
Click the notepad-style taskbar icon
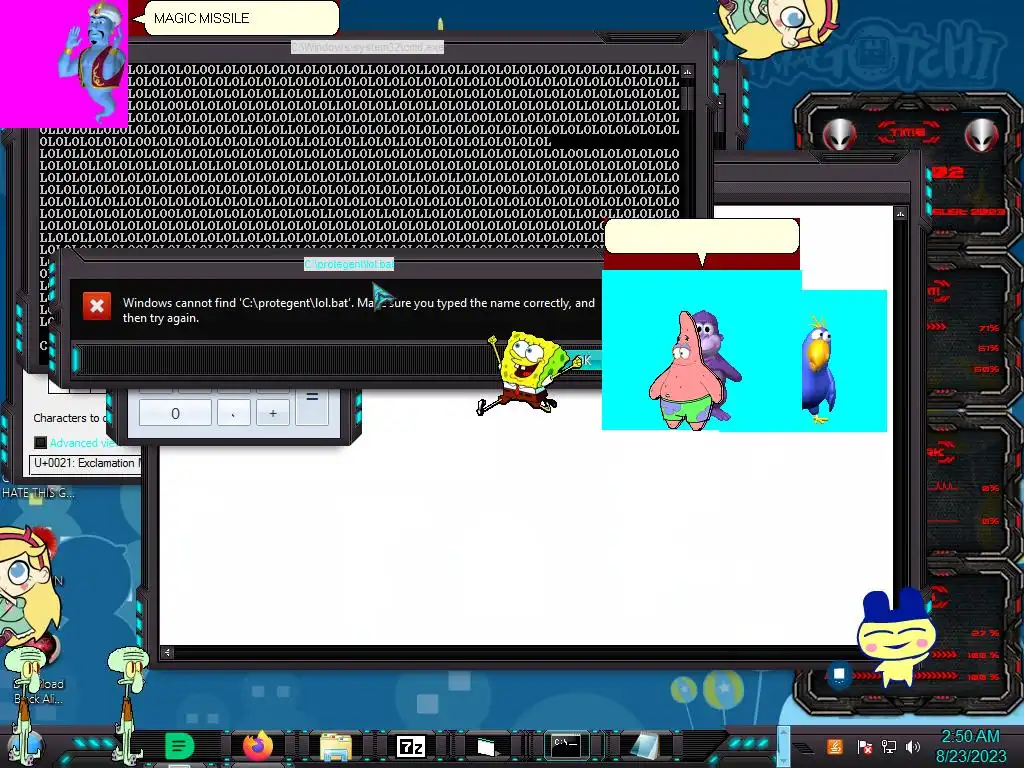click(645, 746)
